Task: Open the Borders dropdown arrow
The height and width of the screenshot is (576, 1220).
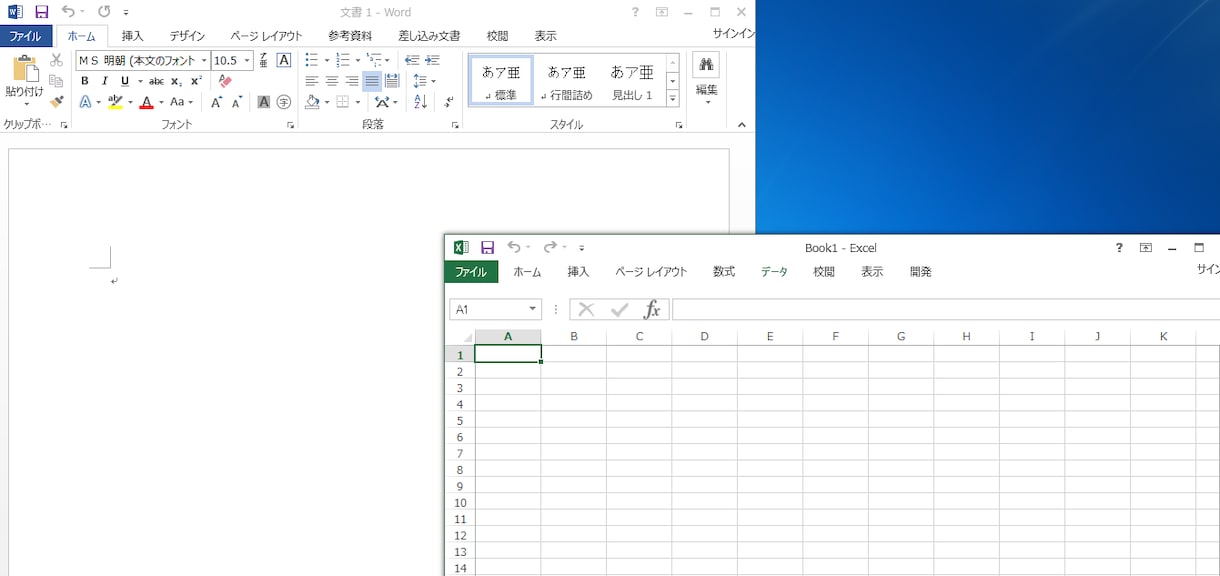Action: (358, 102)
